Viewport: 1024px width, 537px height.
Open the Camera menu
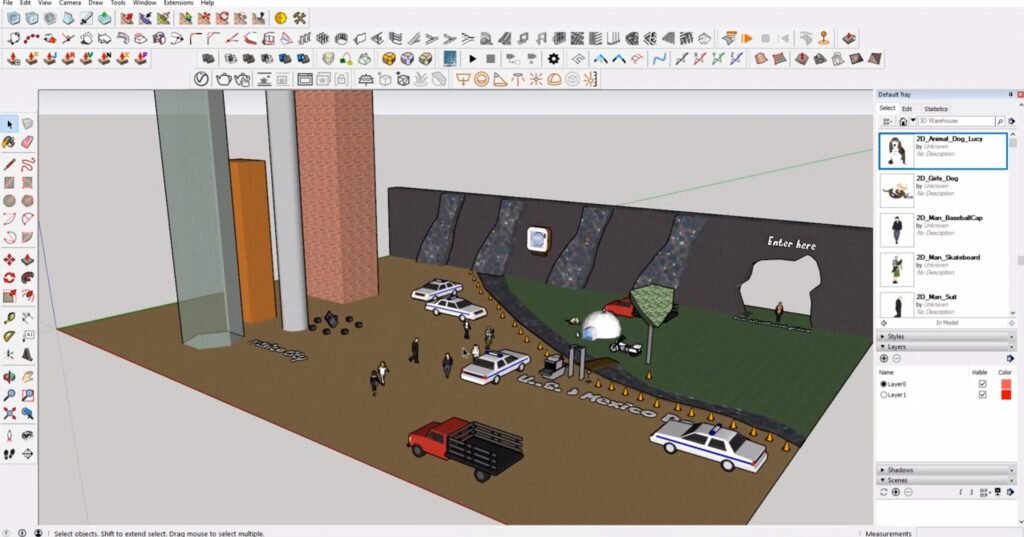point(70,3)
